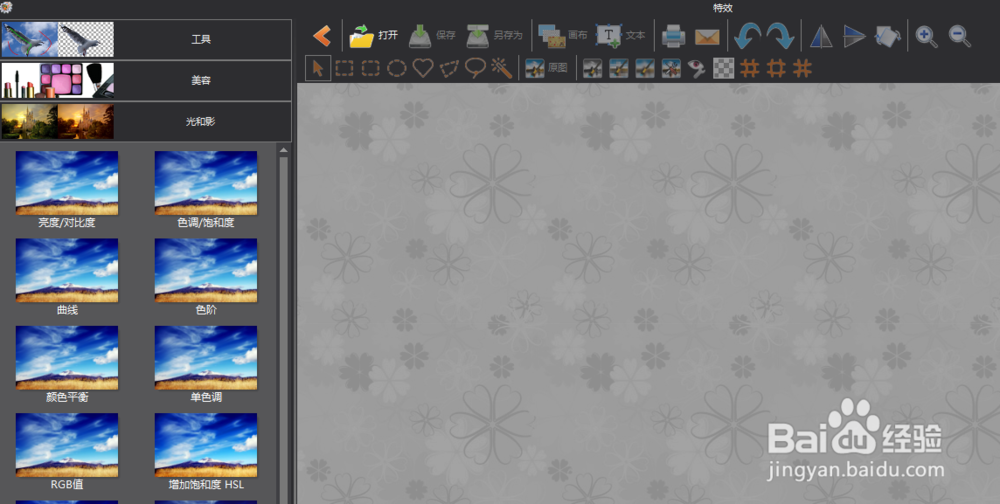Image resolution: width=1000 pixels, height=504 pixels.
Task: Zoom out with the minus magnifier
Action: 959,36
